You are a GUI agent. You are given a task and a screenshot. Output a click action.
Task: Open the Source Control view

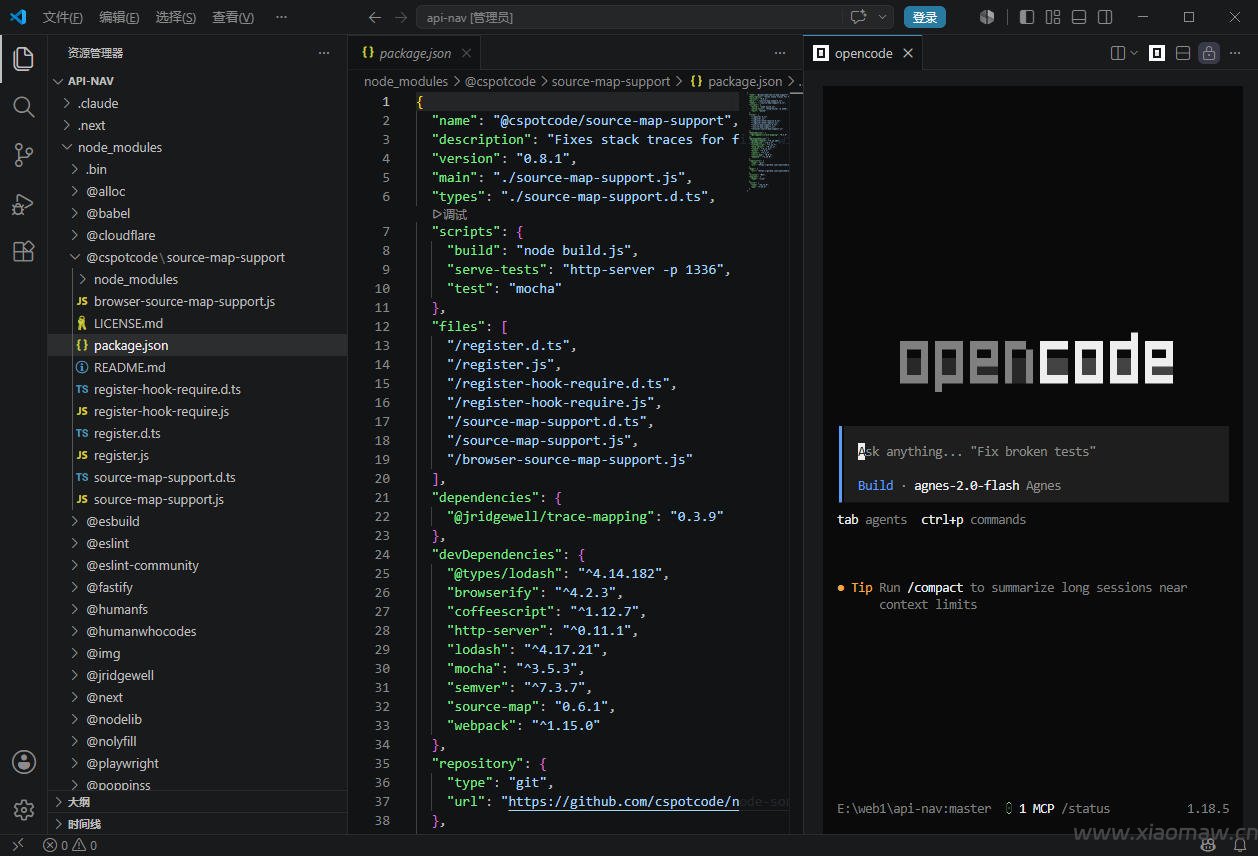click(x=24, y=155)
